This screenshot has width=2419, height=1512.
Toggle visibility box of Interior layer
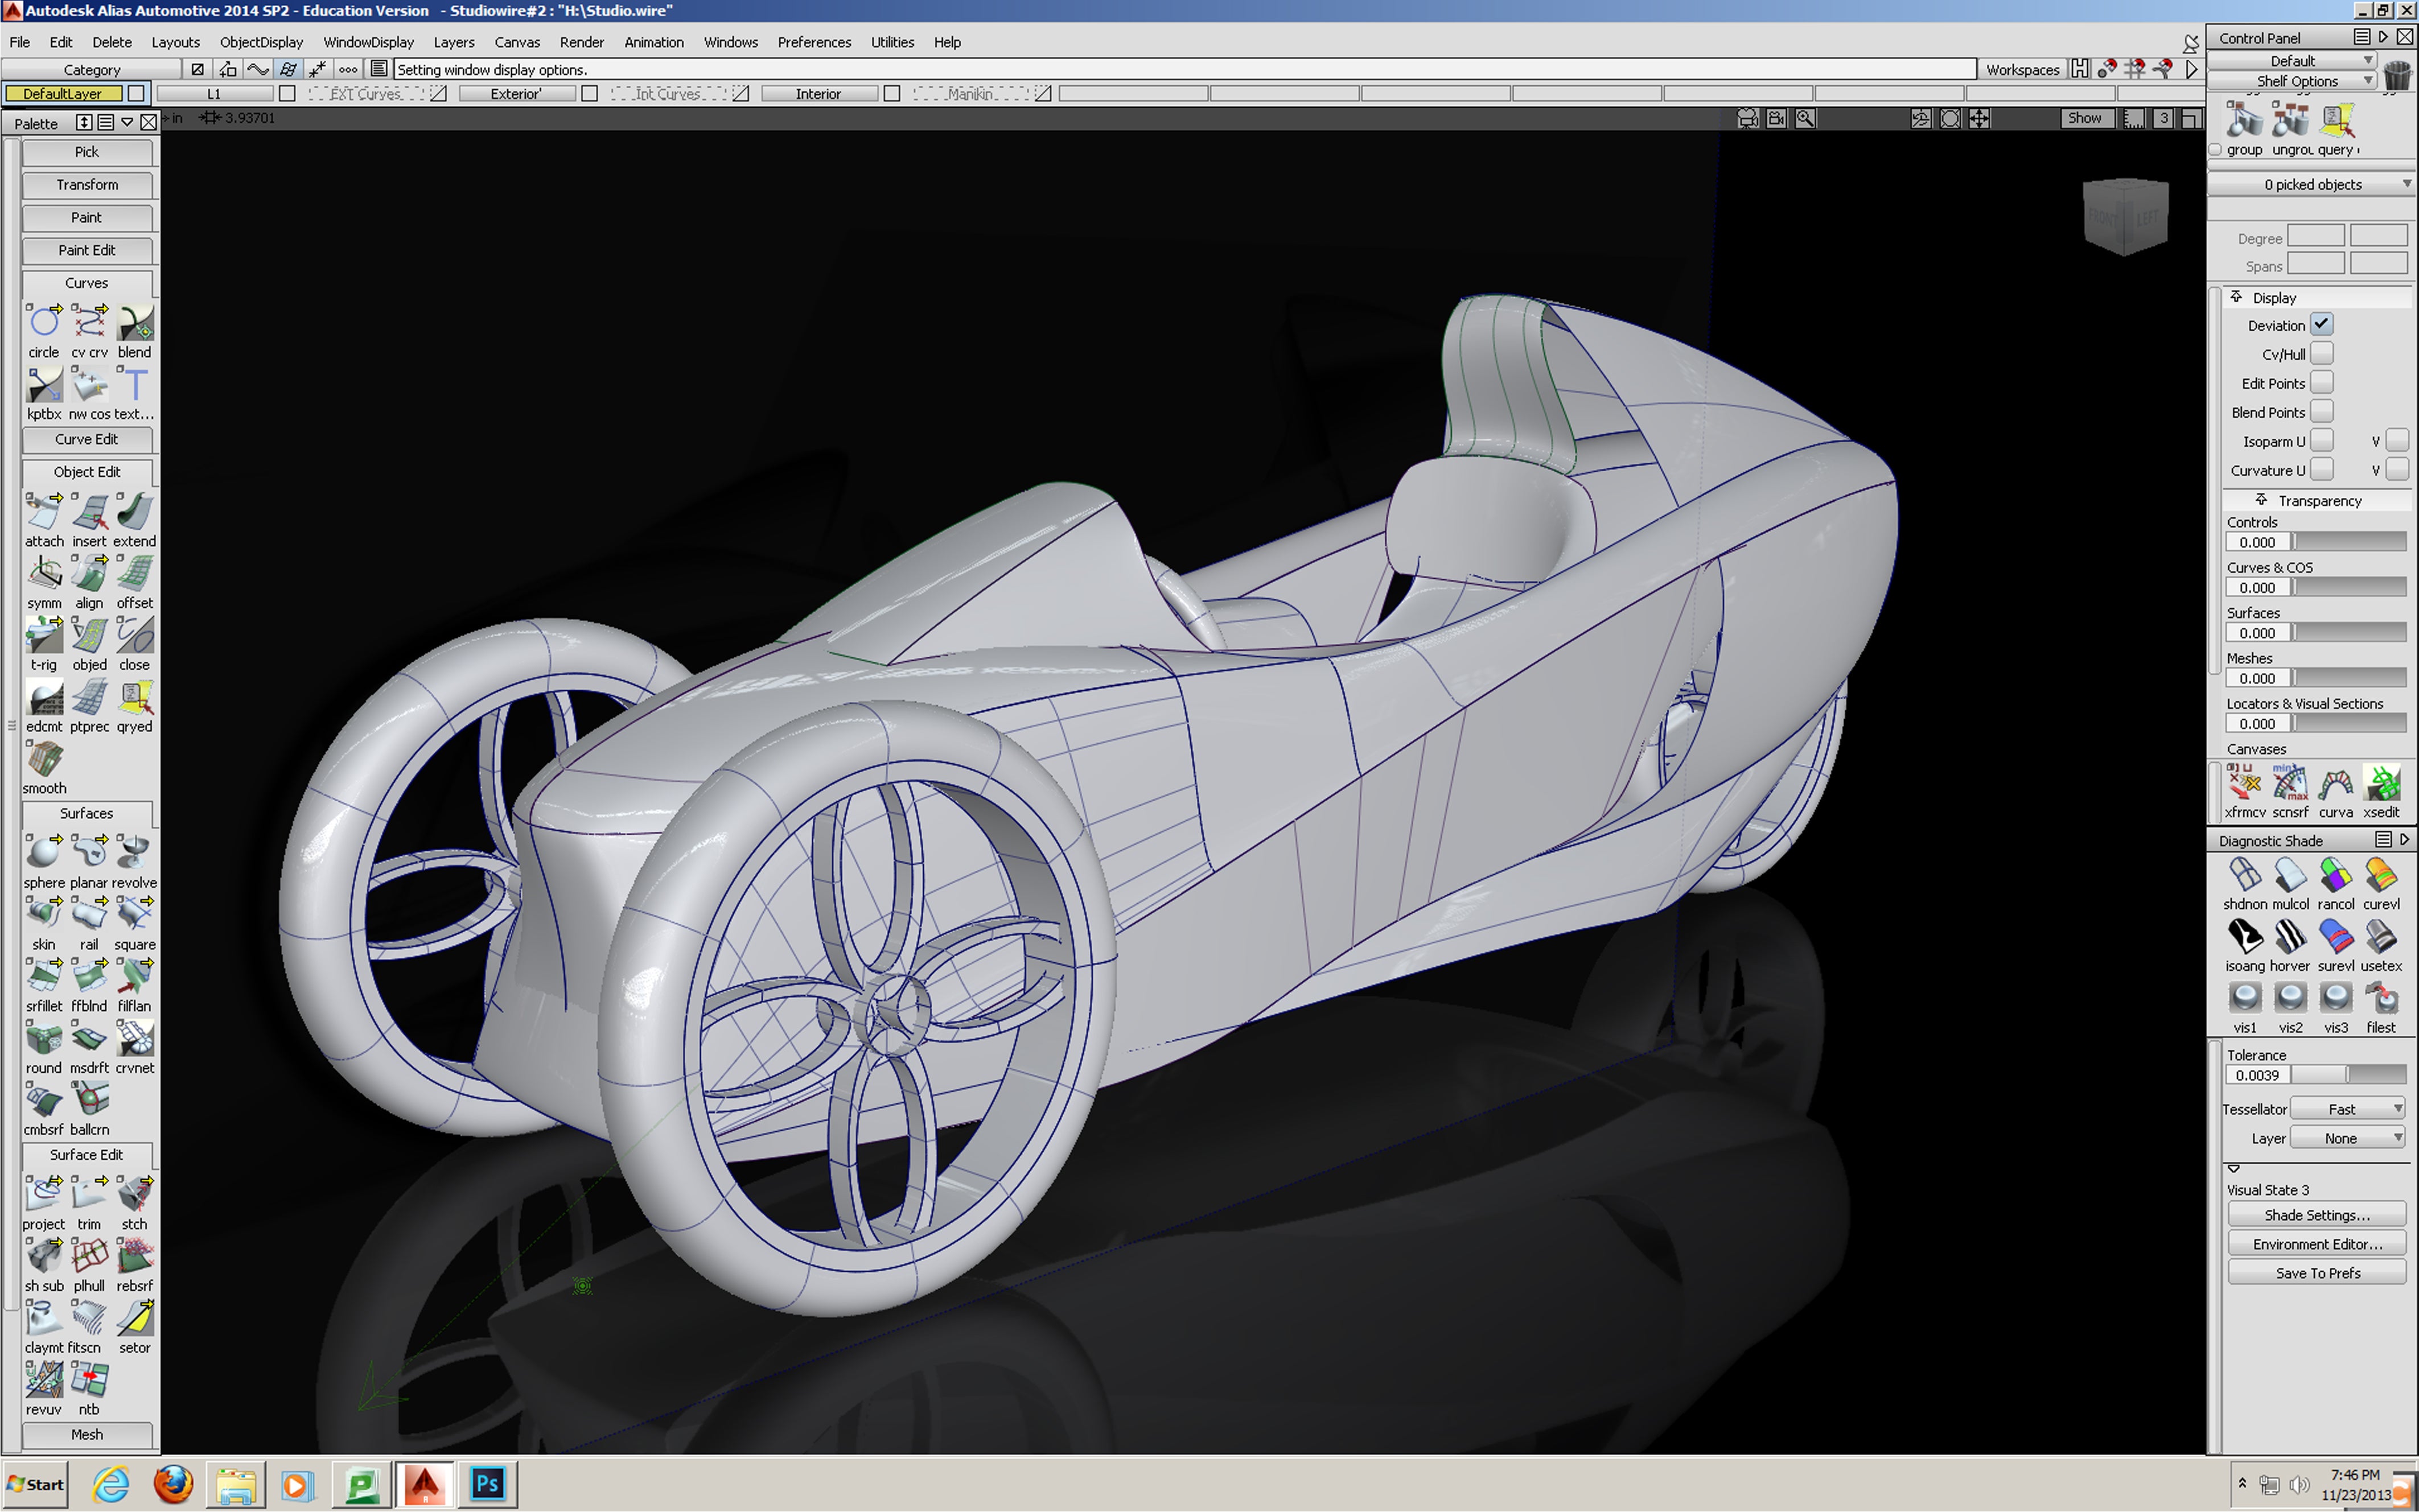pyautogui.click(x=892, y=93)
